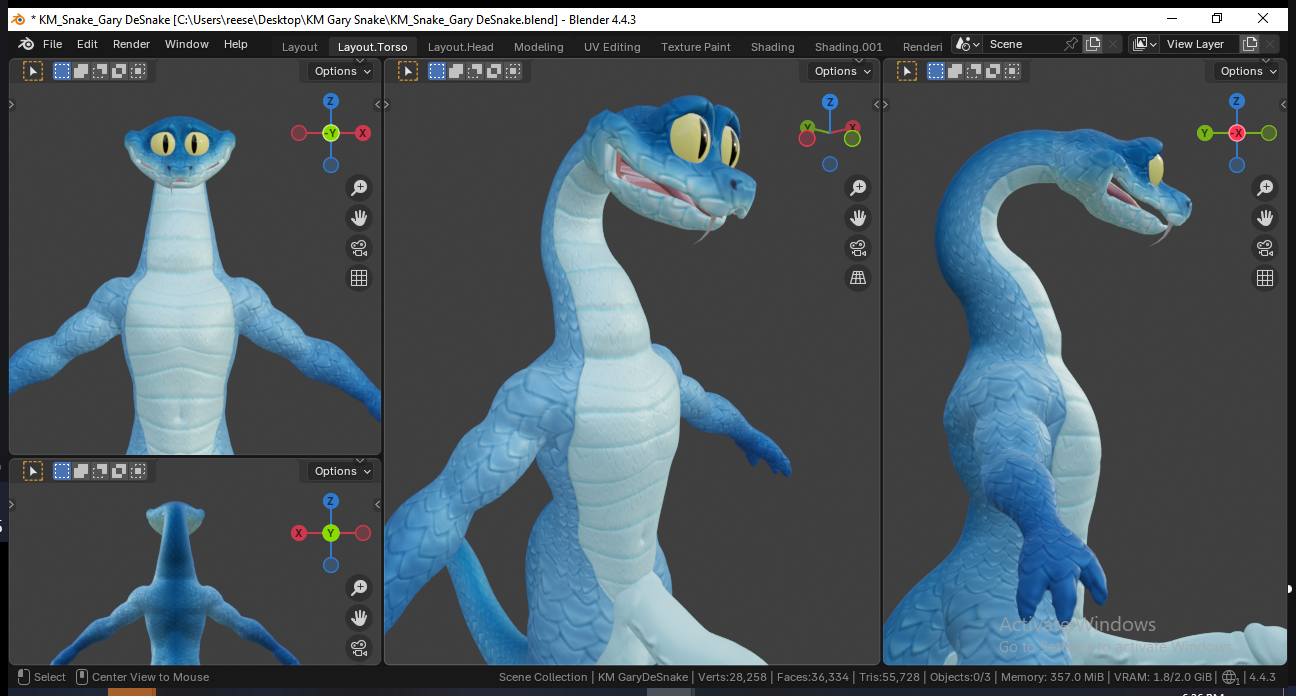
Task: Open the camera view icon in the right viewport
Action: 1265,247
